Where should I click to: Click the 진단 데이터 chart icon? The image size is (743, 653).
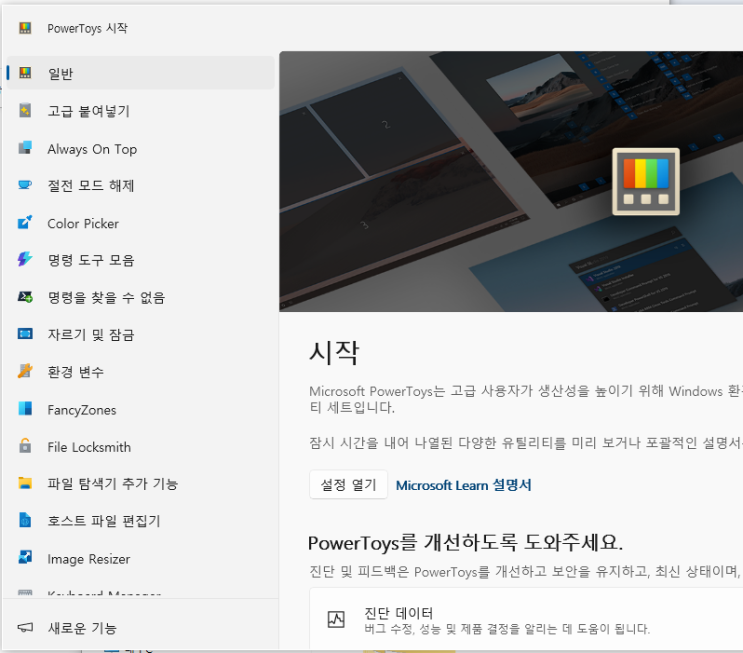[x=336, y=619]
